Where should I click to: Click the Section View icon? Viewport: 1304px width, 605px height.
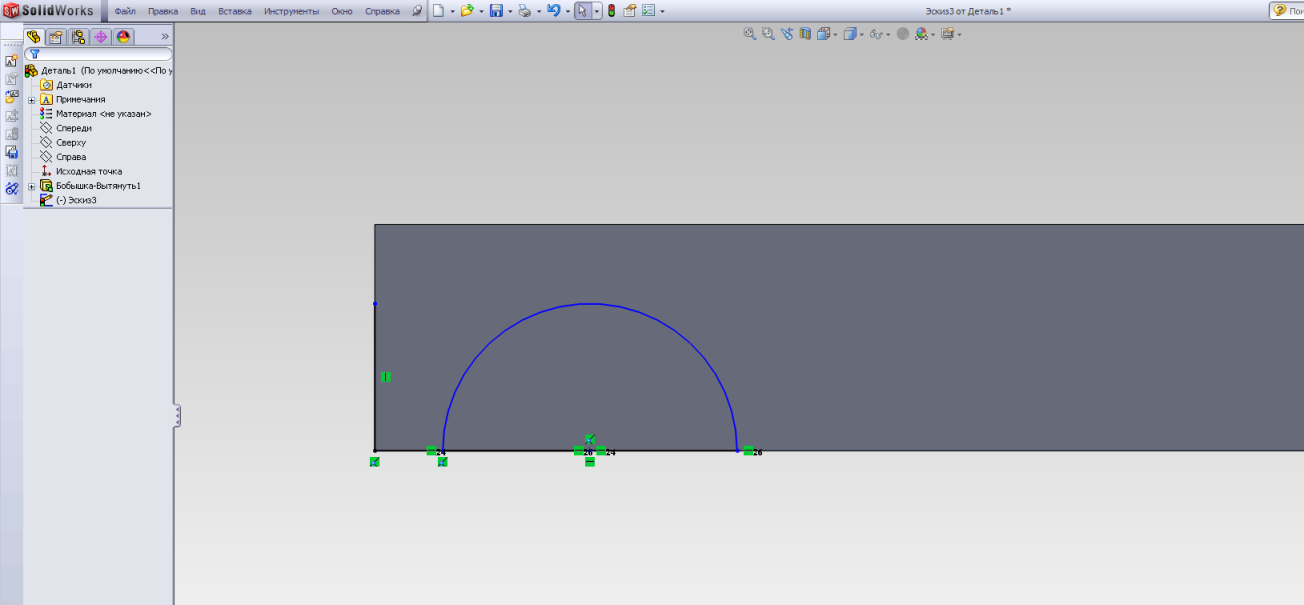[805, 34]
